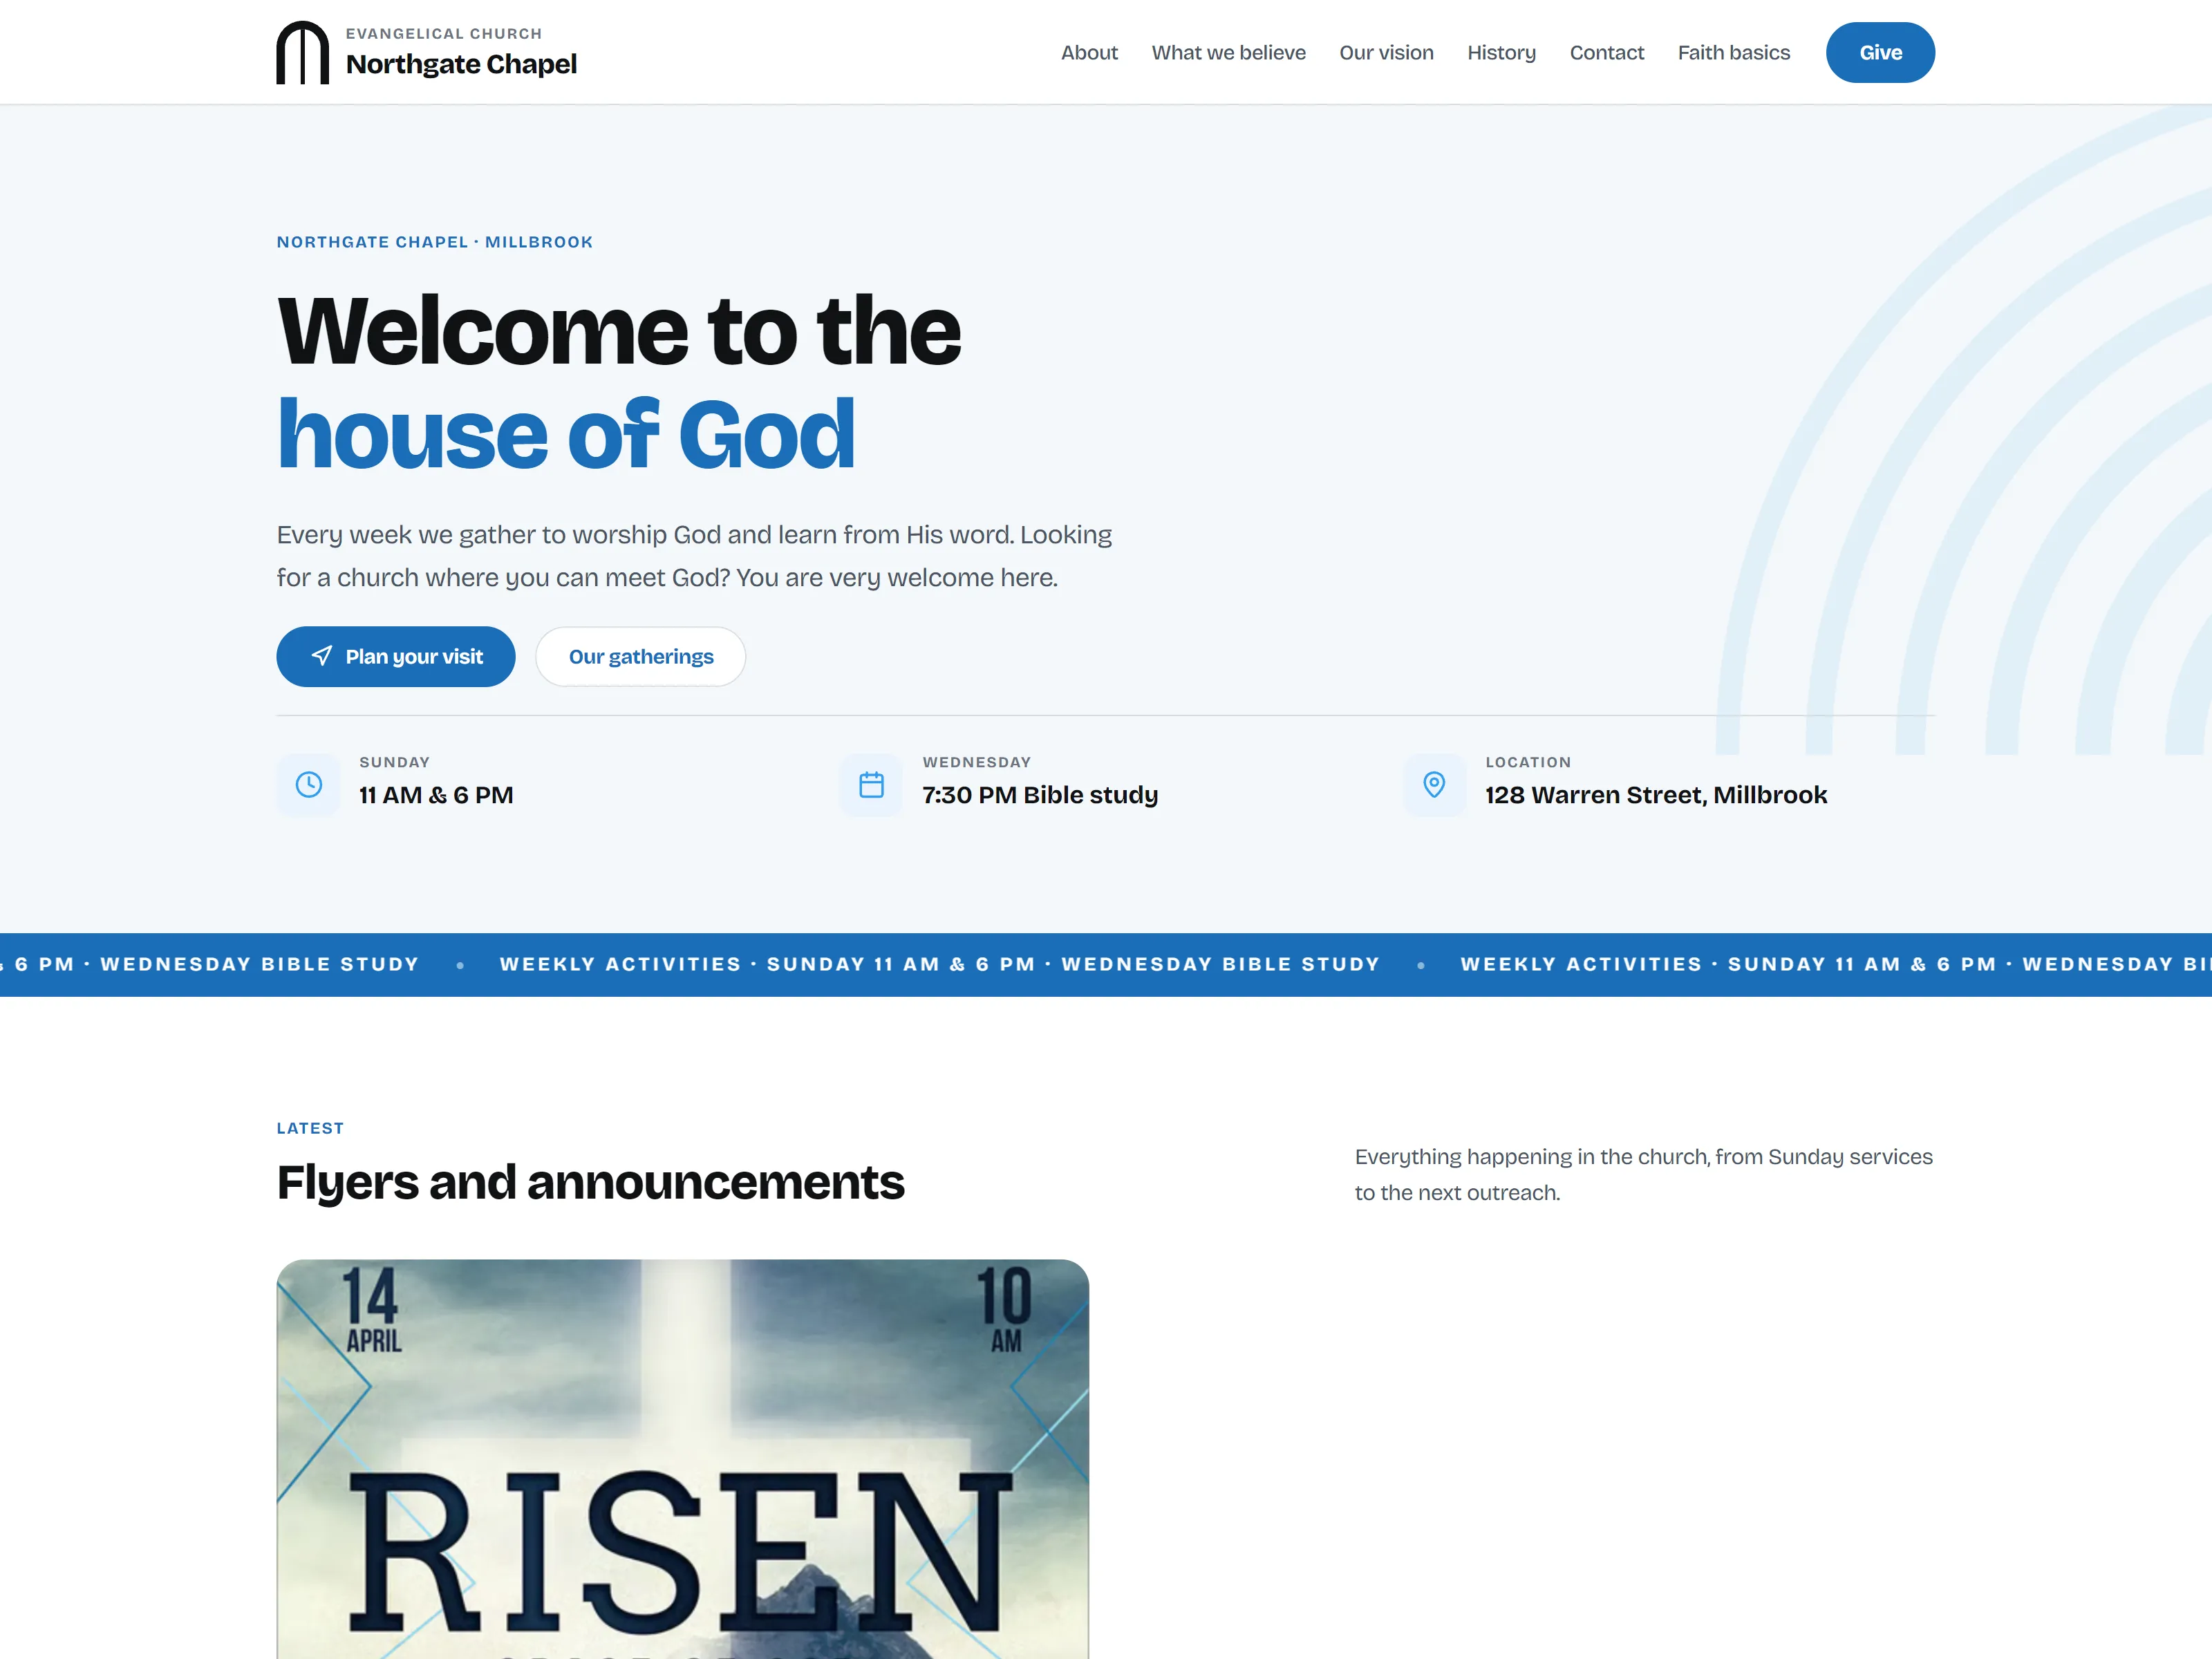2212x1659 pixels.
Task: Click the 128 Warren Street, Millbrook address
Action: point(1656,796)
